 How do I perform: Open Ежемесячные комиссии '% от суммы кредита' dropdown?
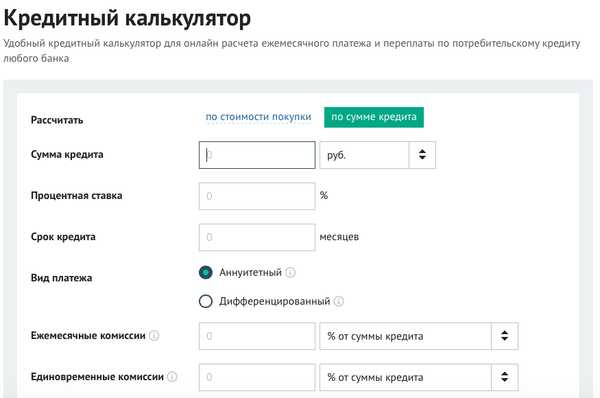tap(419, 336)
